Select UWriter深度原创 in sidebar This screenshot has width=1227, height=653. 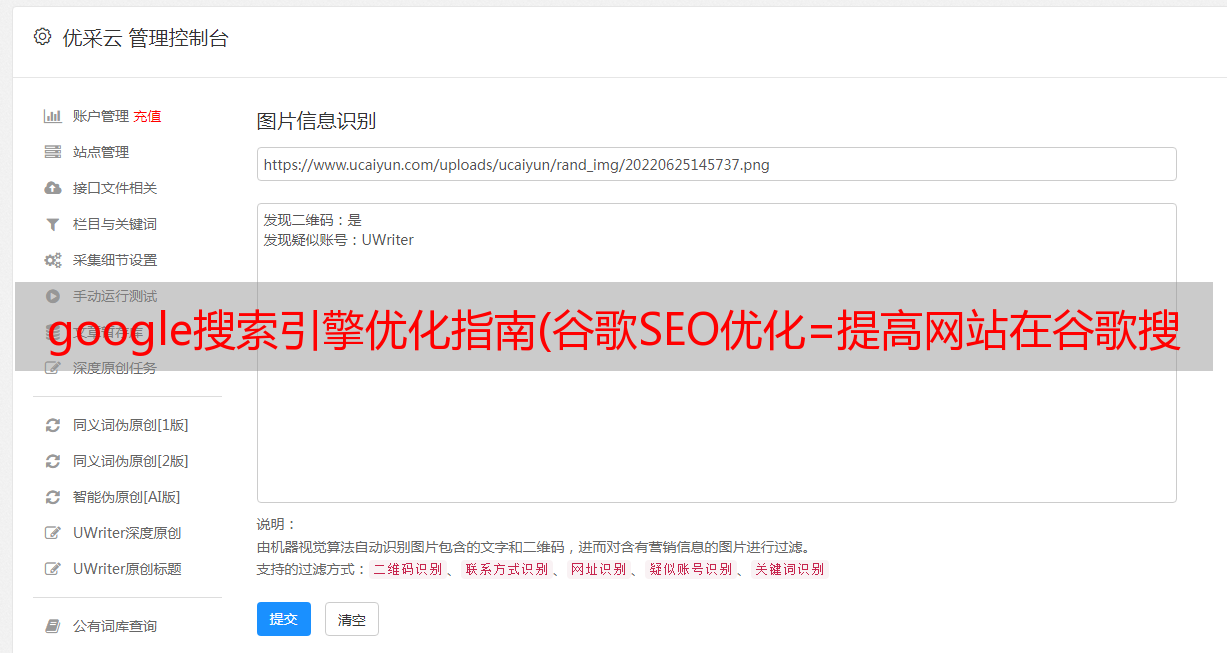pyautogui.click(x=127, y=533)
